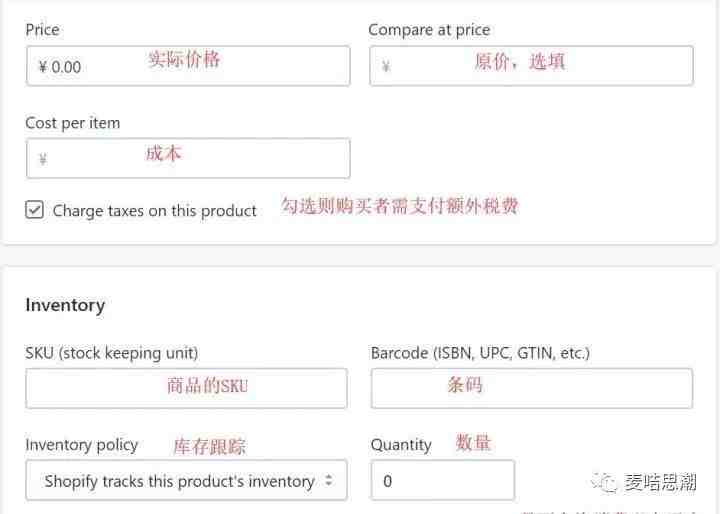The height and width of the screenshot is (514, 720).
Task: Click the Quantity number field
Action: 442,481
